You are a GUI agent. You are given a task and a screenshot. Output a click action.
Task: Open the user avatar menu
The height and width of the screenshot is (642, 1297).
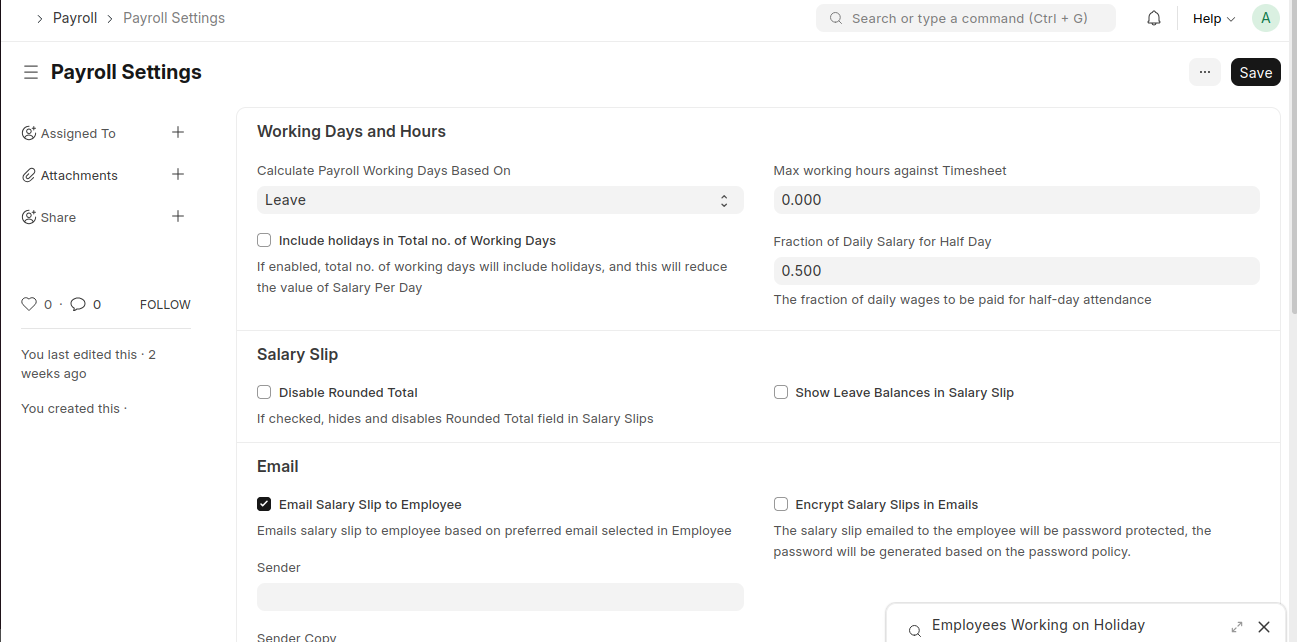(1265, 18)
